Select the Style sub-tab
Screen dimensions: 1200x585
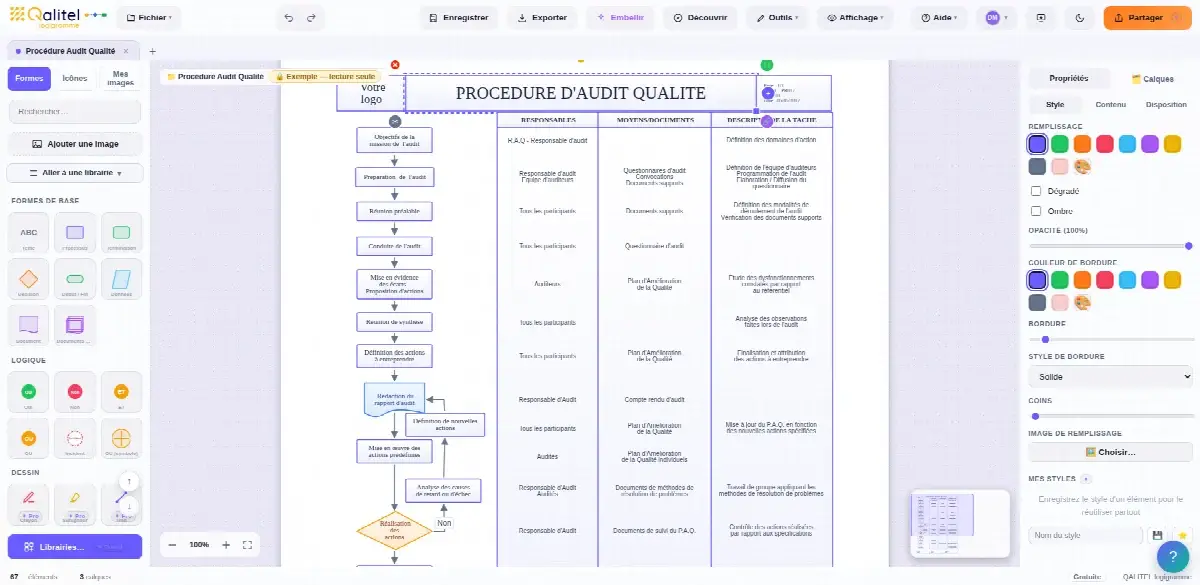point(1055,104)
